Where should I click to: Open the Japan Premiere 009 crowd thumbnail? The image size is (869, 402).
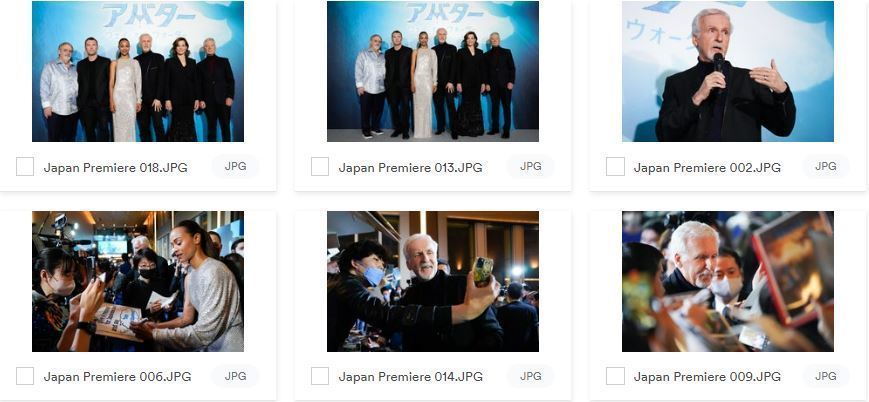coord(728,281)
